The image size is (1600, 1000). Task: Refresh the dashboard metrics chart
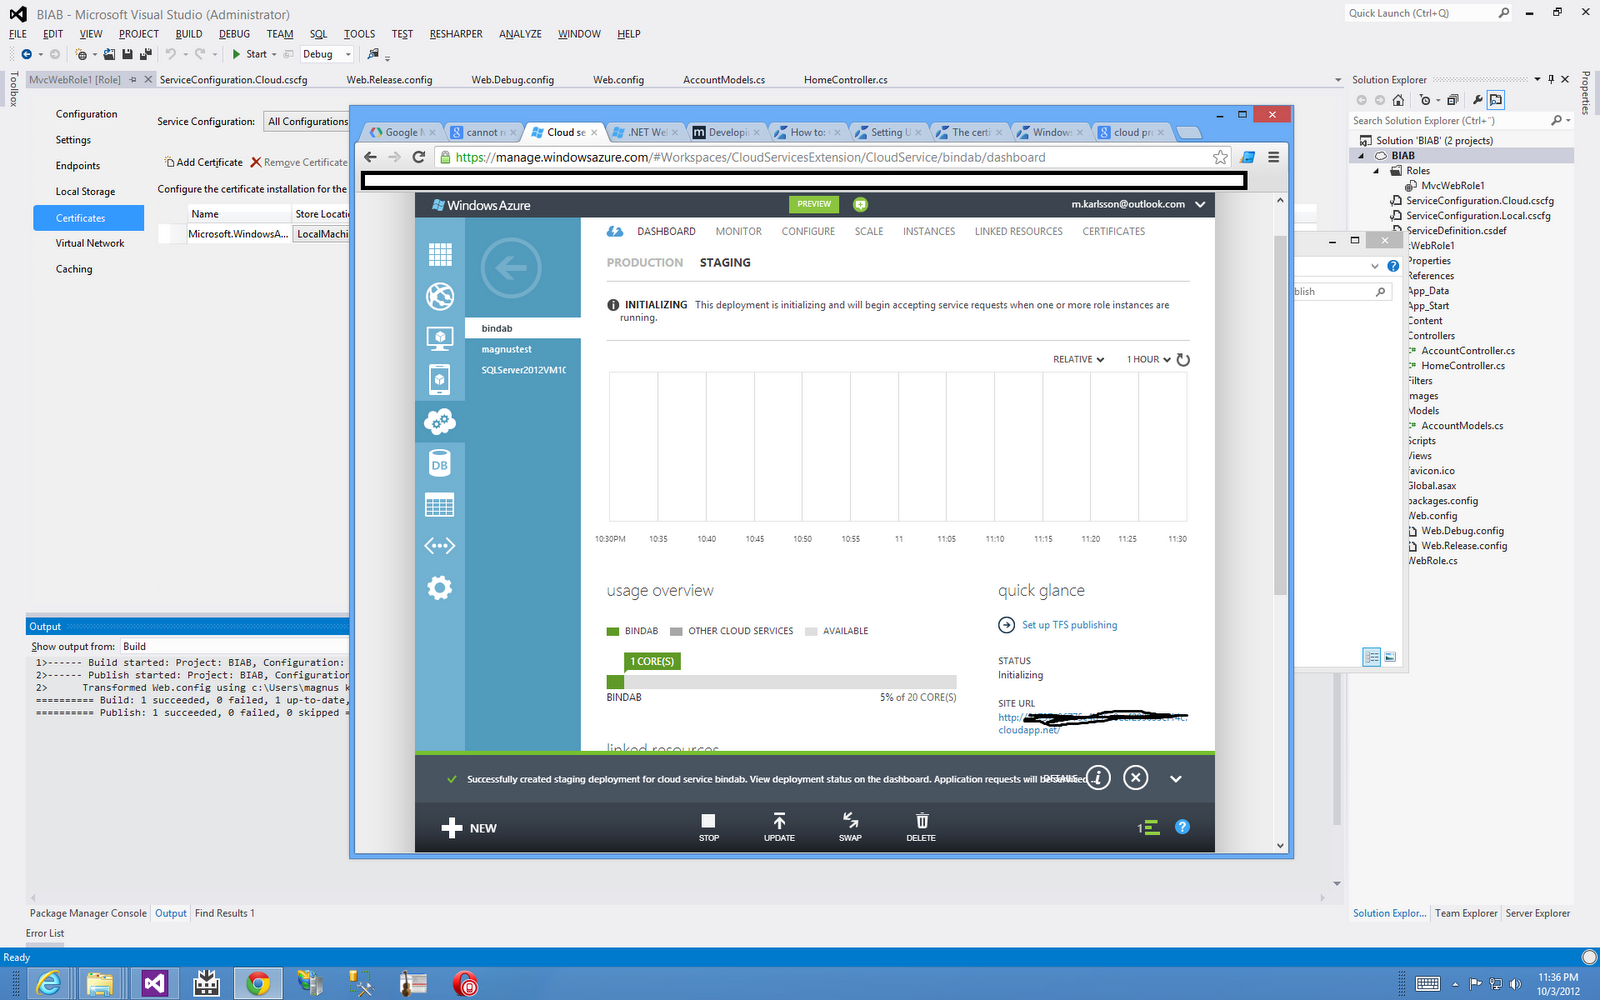point(1183,360)
